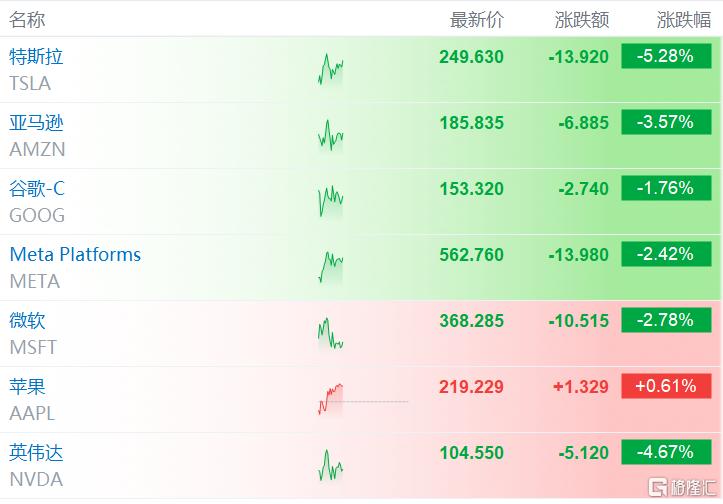
Task: Click the -4.67% change badge for NVDA
Action: pyautogui.click(x=666, y=452)
